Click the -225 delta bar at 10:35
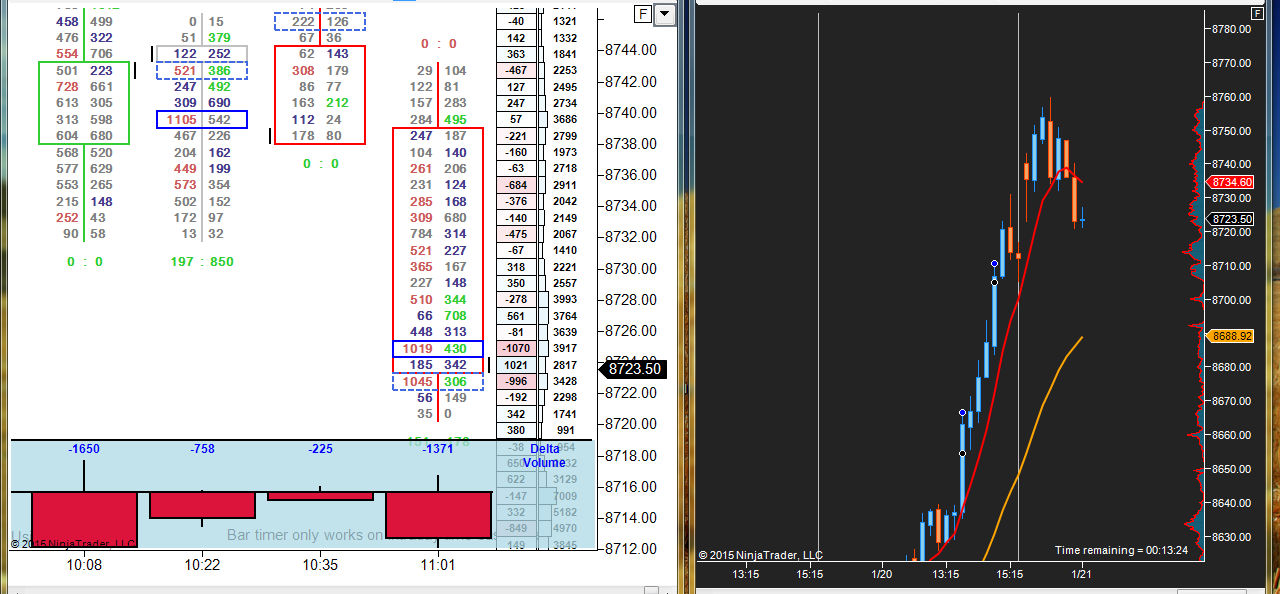The image size is (1280, 594). coord(320,496)
